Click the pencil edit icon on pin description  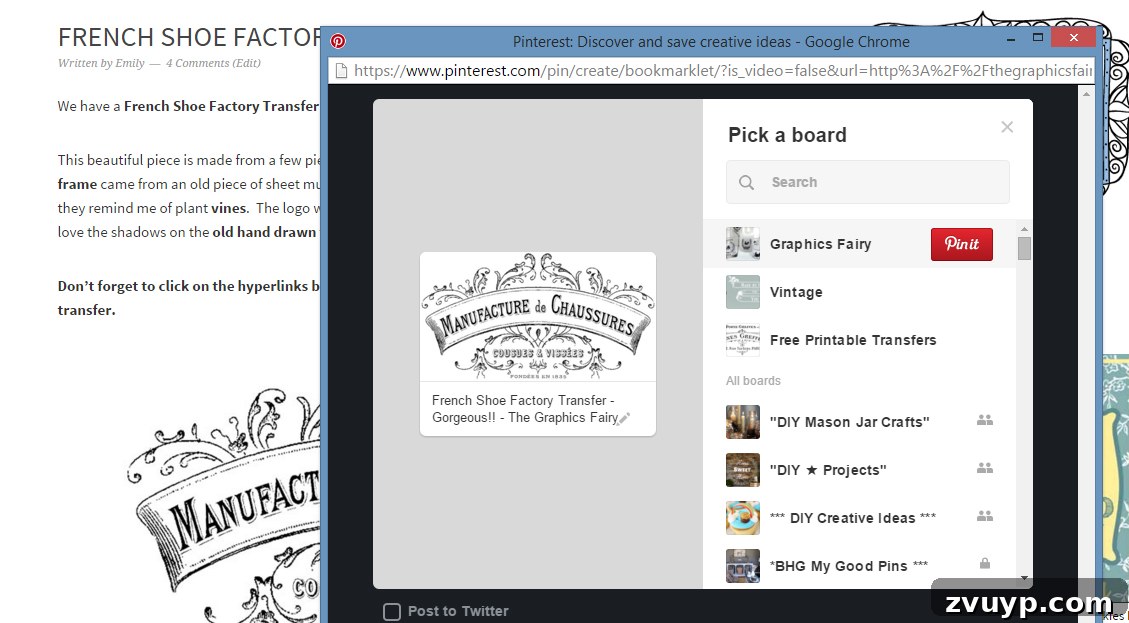pos(624,418)
